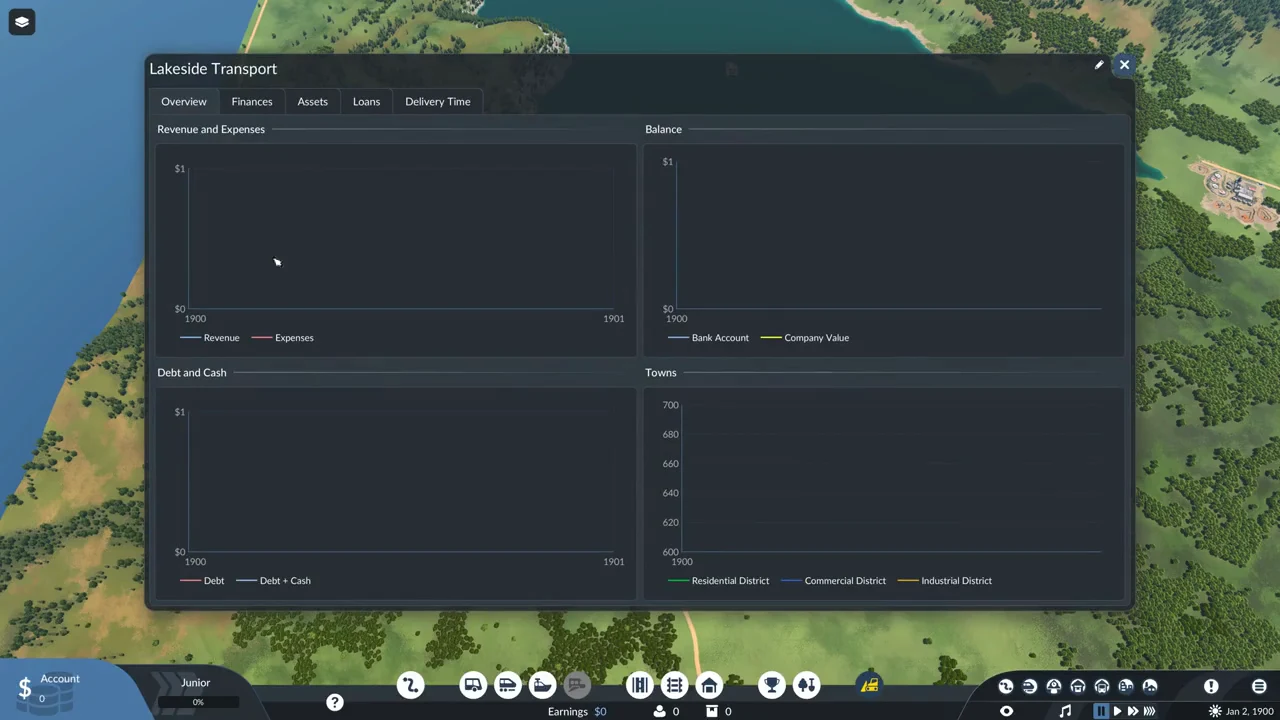Viewport: 1280px width, 720px height.
Task: Switch to the Assets tab
Action: tap(312, 101)
